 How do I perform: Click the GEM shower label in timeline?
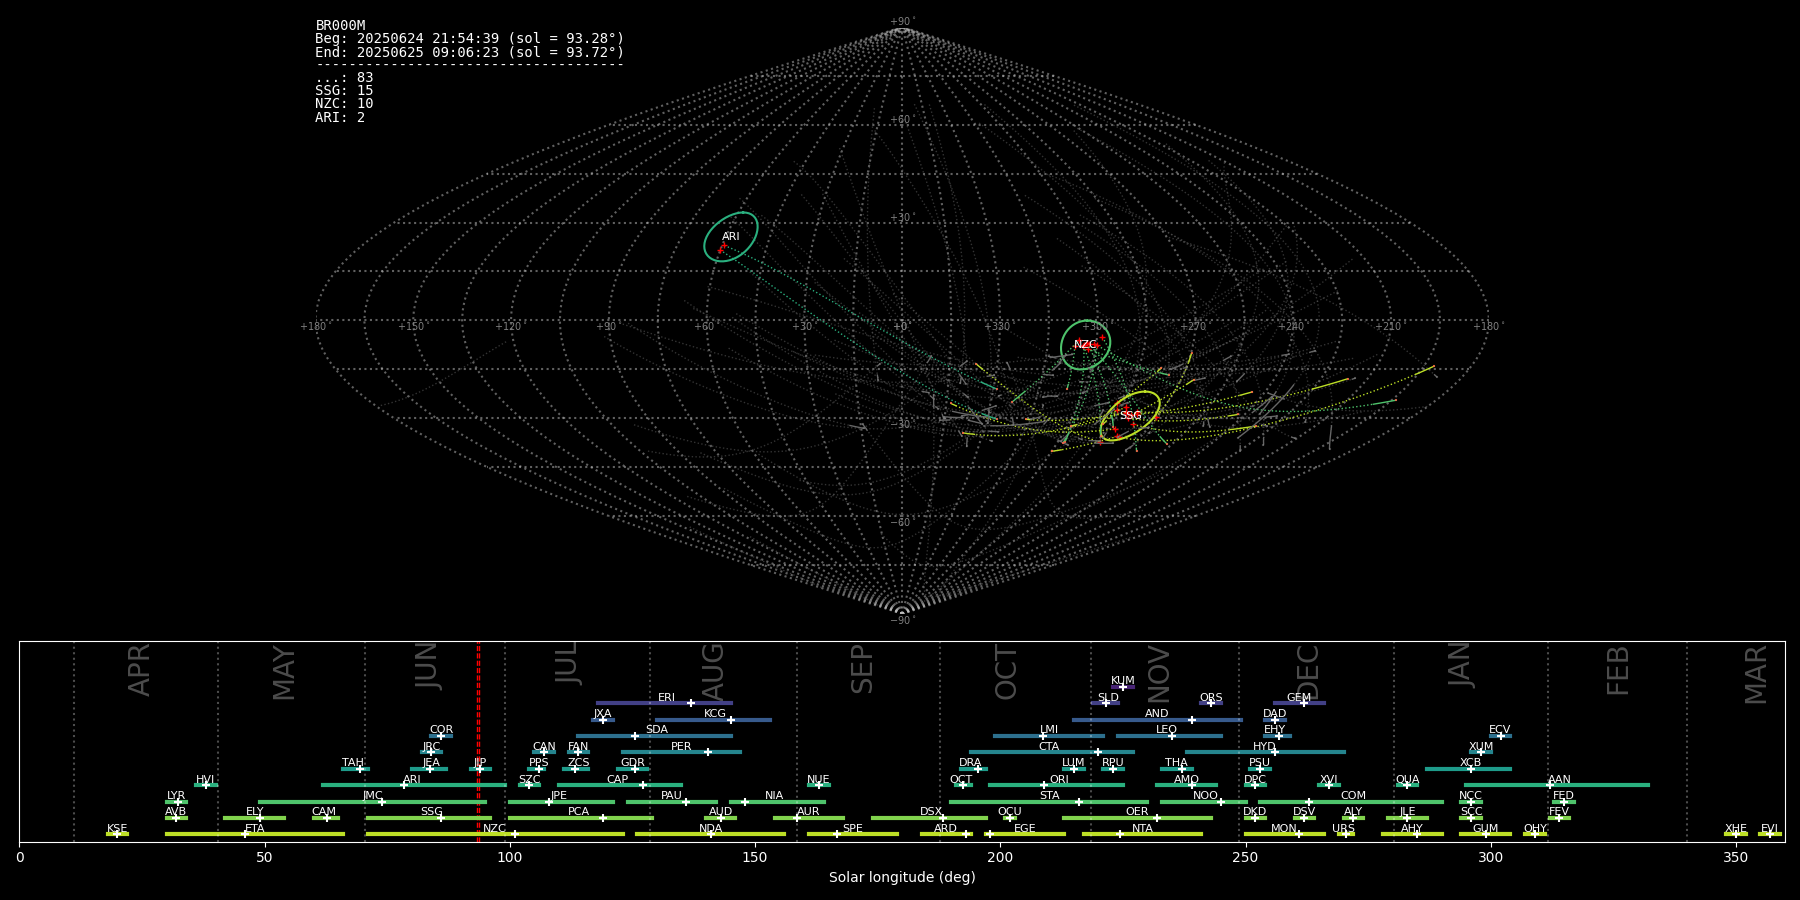pyautogui.click(x=1299, y=698)
